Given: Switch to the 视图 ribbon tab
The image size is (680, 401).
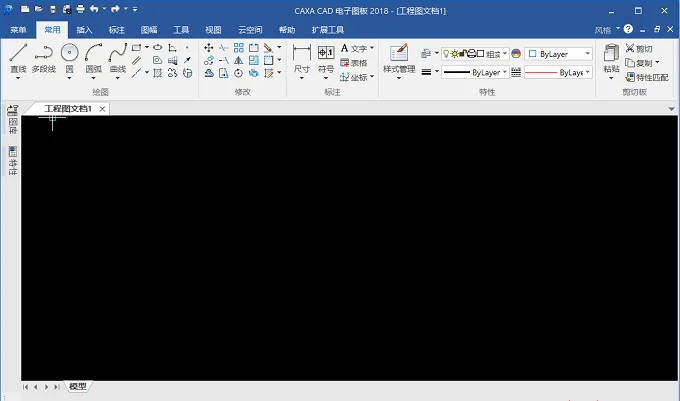Looking at the screenshot, I should coord(213,30).
